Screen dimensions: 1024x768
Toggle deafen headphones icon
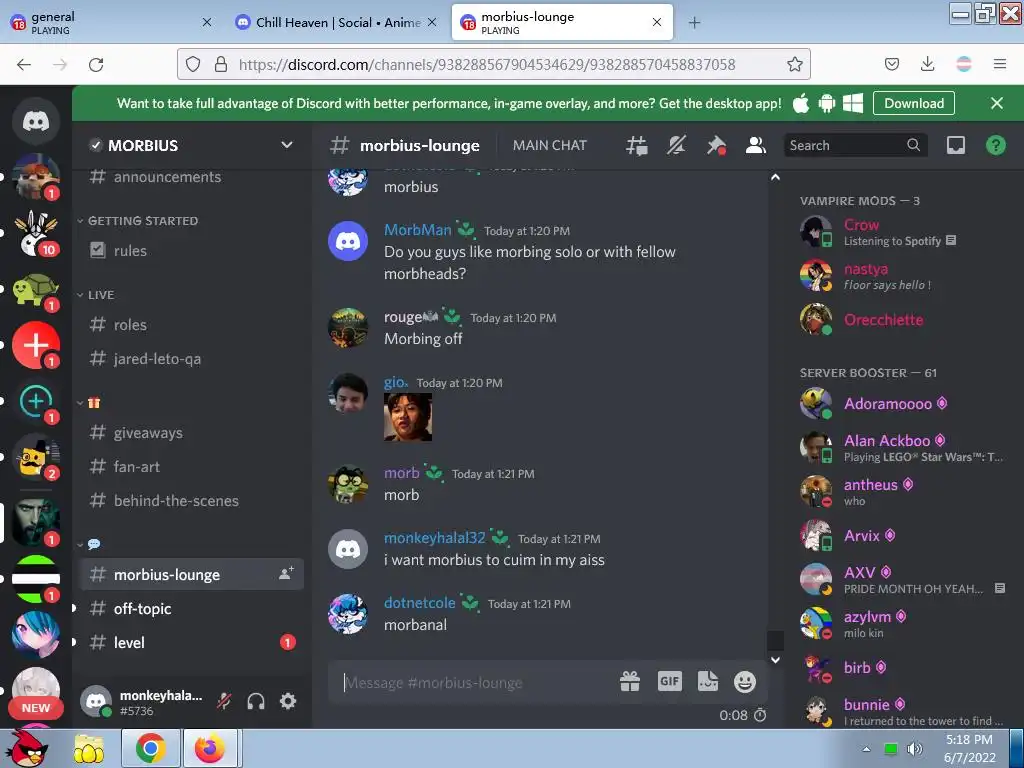pyautogui.click(x=256, y=701)
